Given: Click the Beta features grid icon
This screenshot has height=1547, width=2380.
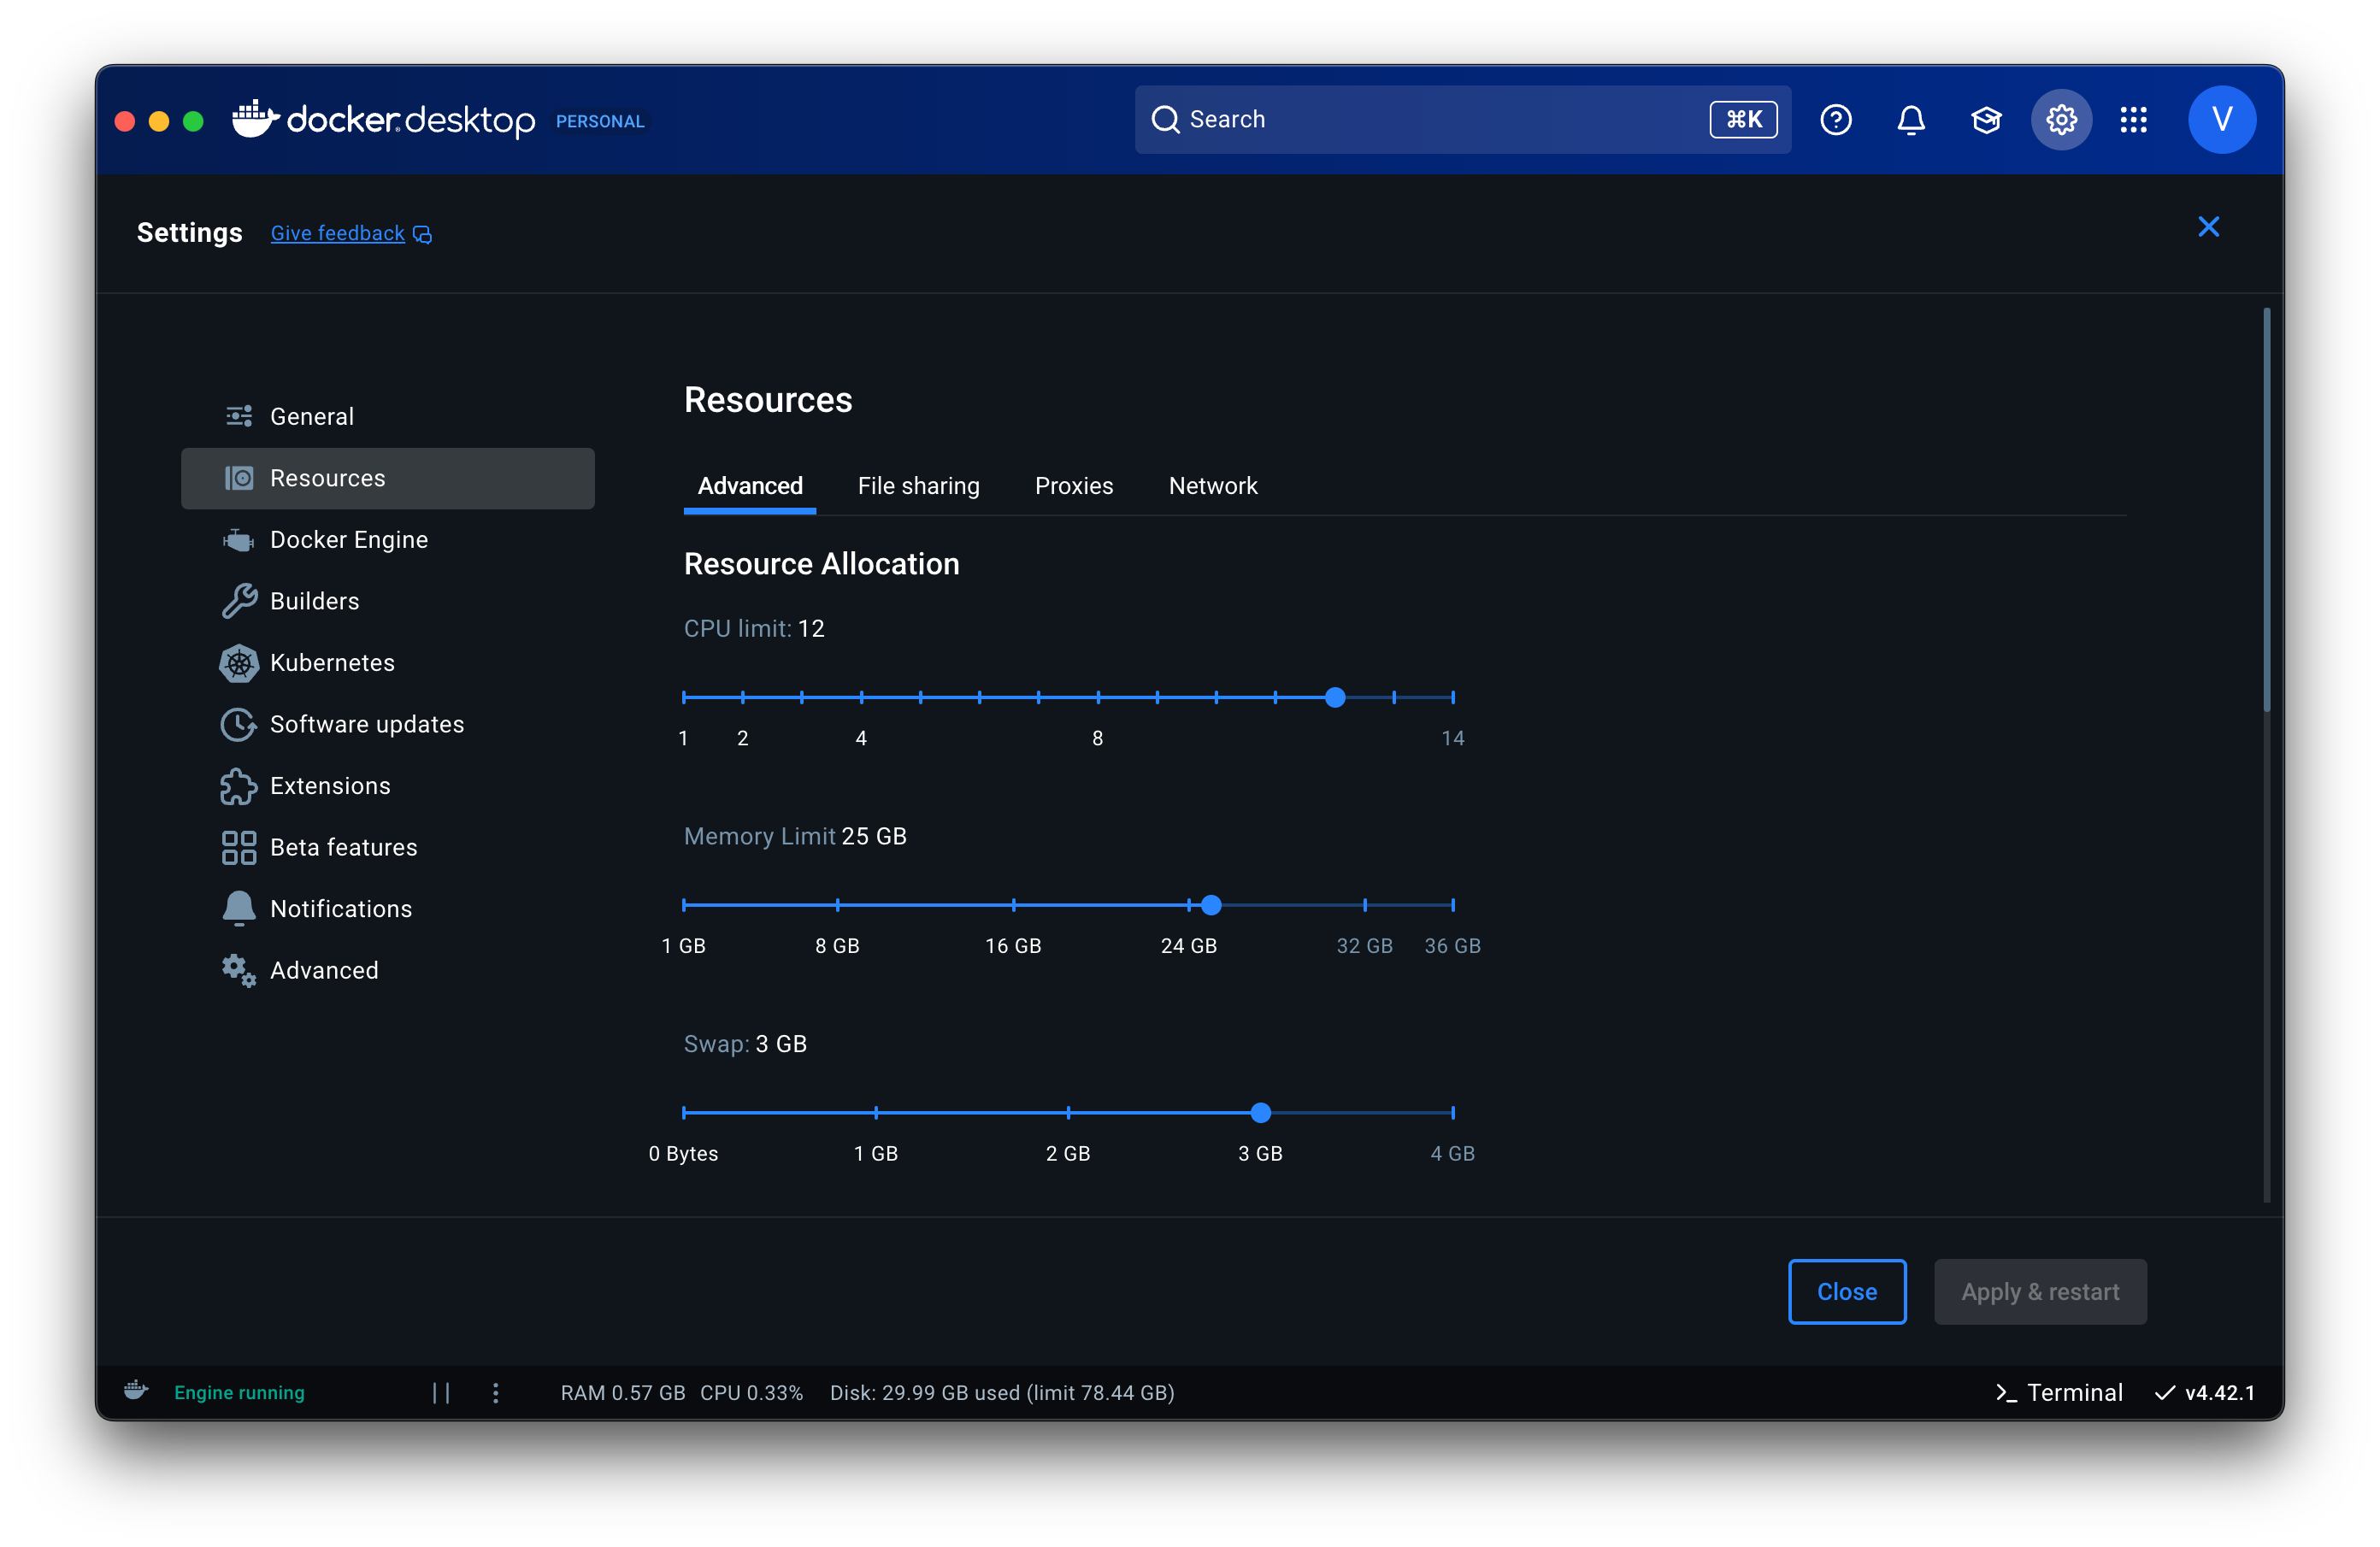Looking at the screenshot, I should 239,847.
